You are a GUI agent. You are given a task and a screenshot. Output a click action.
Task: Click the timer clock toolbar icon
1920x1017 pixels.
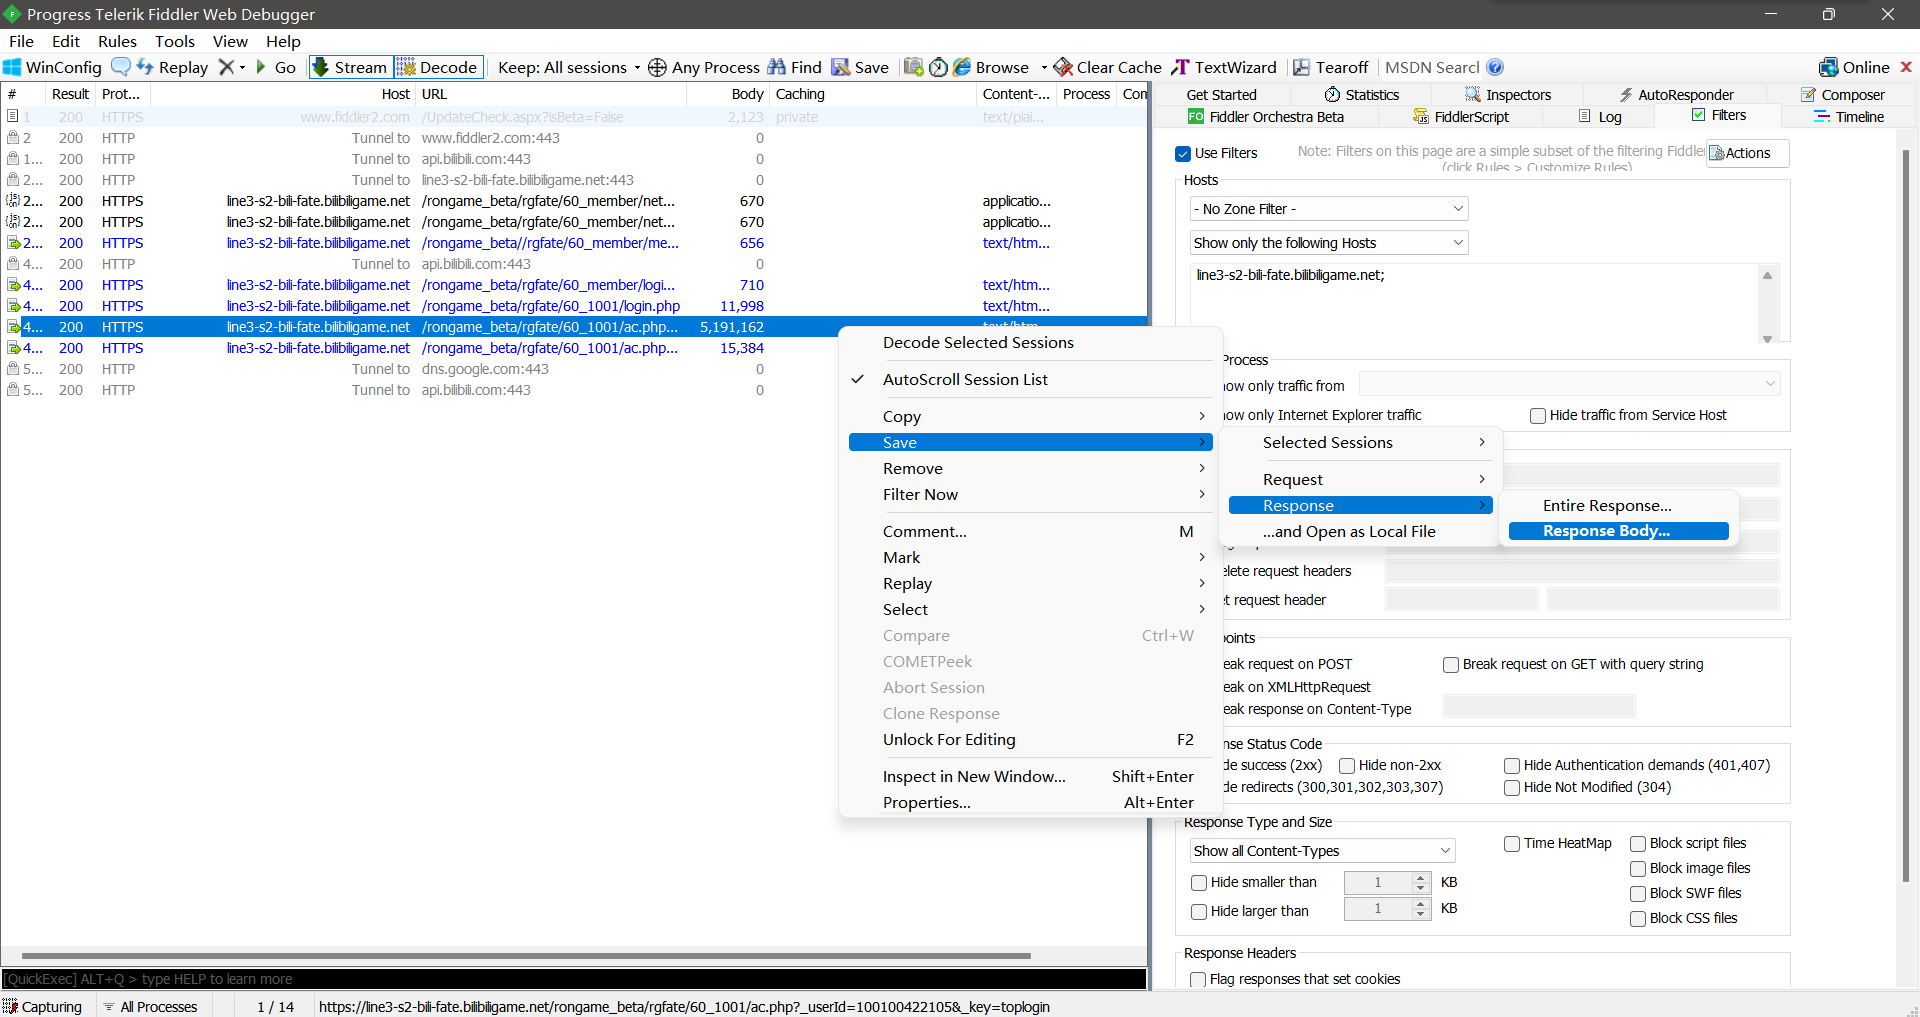[938, 67]
